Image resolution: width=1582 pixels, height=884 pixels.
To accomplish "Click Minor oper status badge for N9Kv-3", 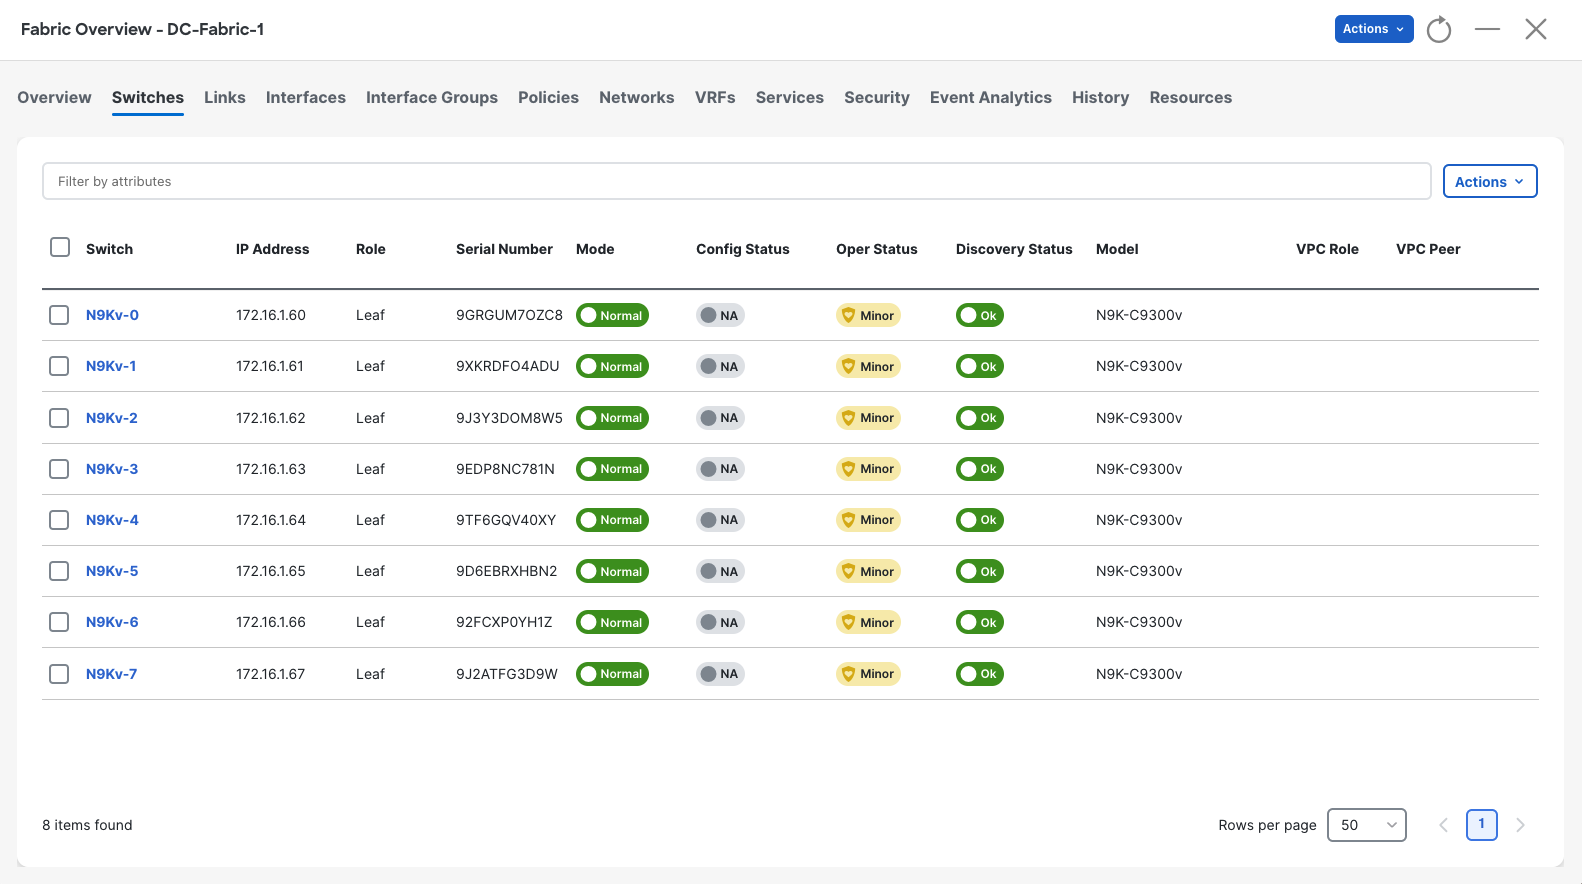I will click(868, 469).
